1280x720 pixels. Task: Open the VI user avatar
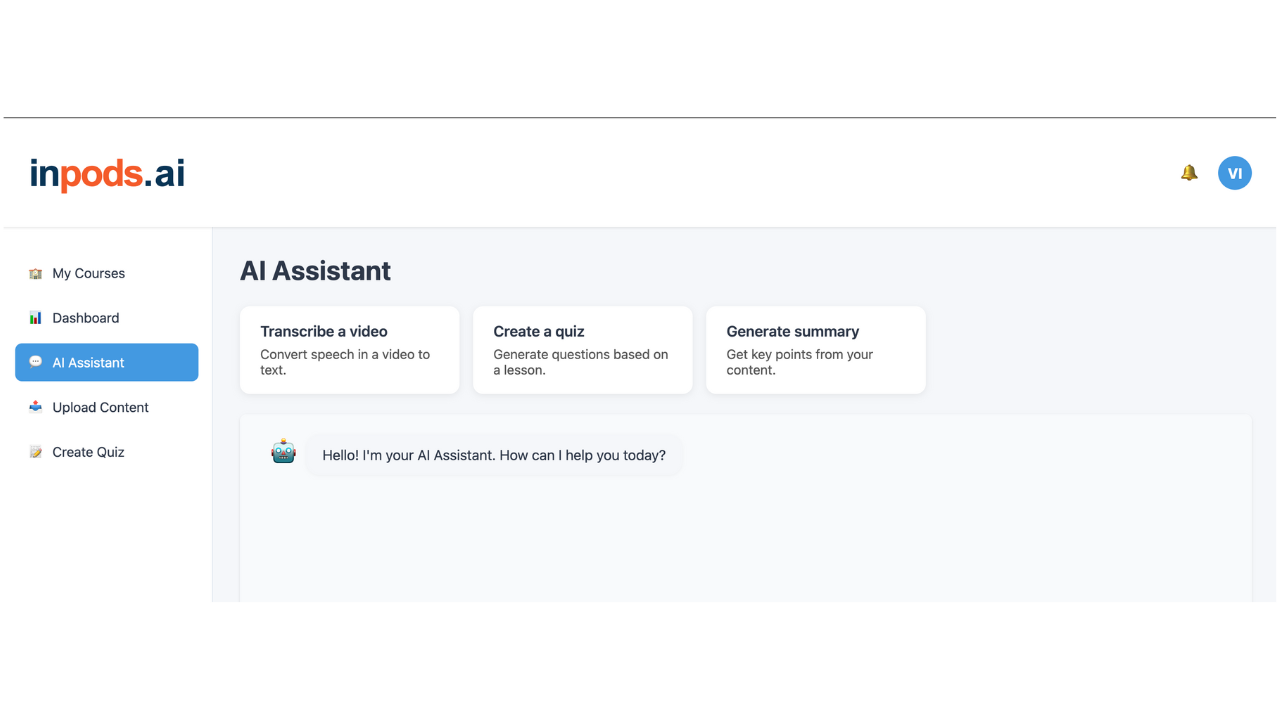(1235, 173)
